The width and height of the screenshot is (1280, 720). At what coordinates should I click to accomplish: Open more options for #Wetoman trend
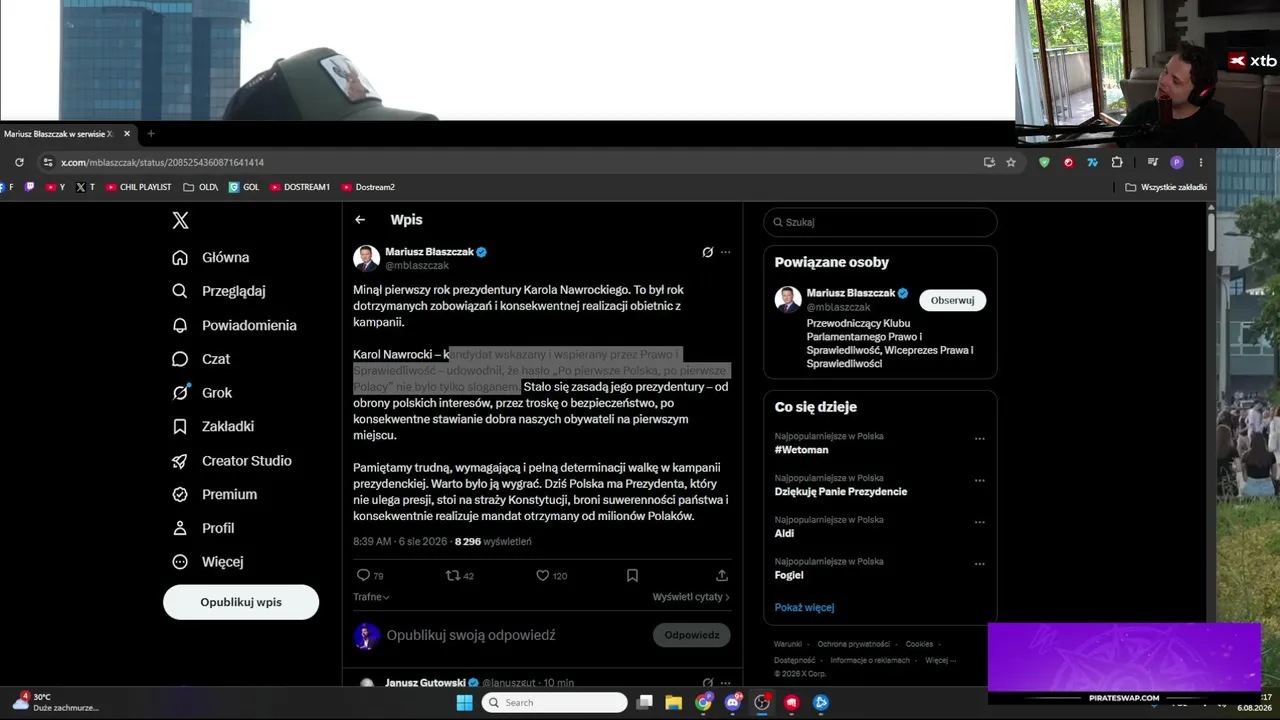980,438
